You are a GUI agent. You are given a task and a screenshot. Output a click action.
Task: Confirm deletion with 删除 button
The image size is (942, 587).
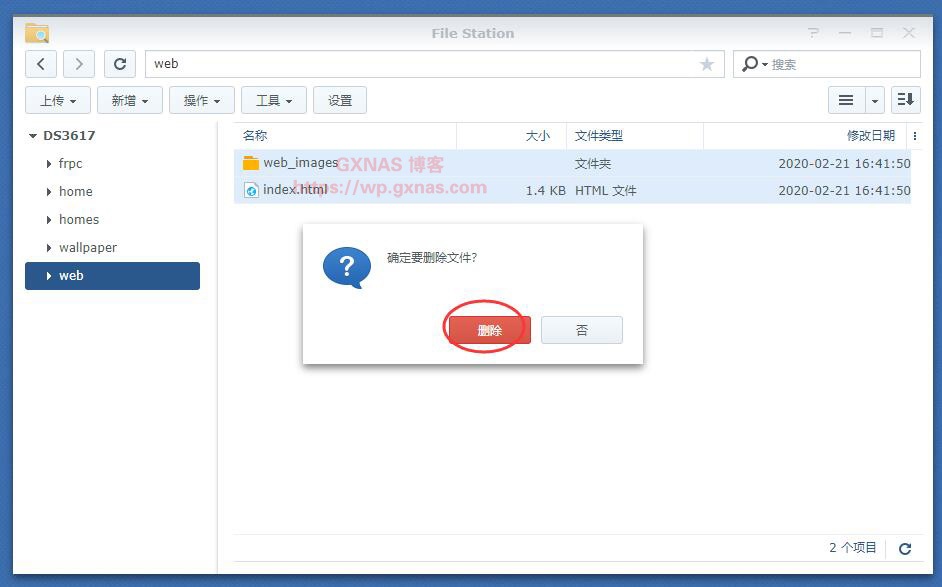[490, 330]
